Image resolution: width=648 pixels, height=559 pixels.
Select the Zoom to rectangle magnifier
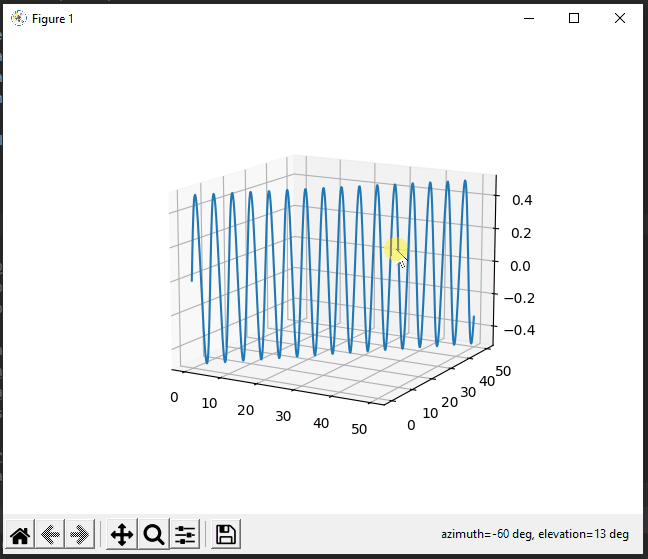click(x=154, y=535)
